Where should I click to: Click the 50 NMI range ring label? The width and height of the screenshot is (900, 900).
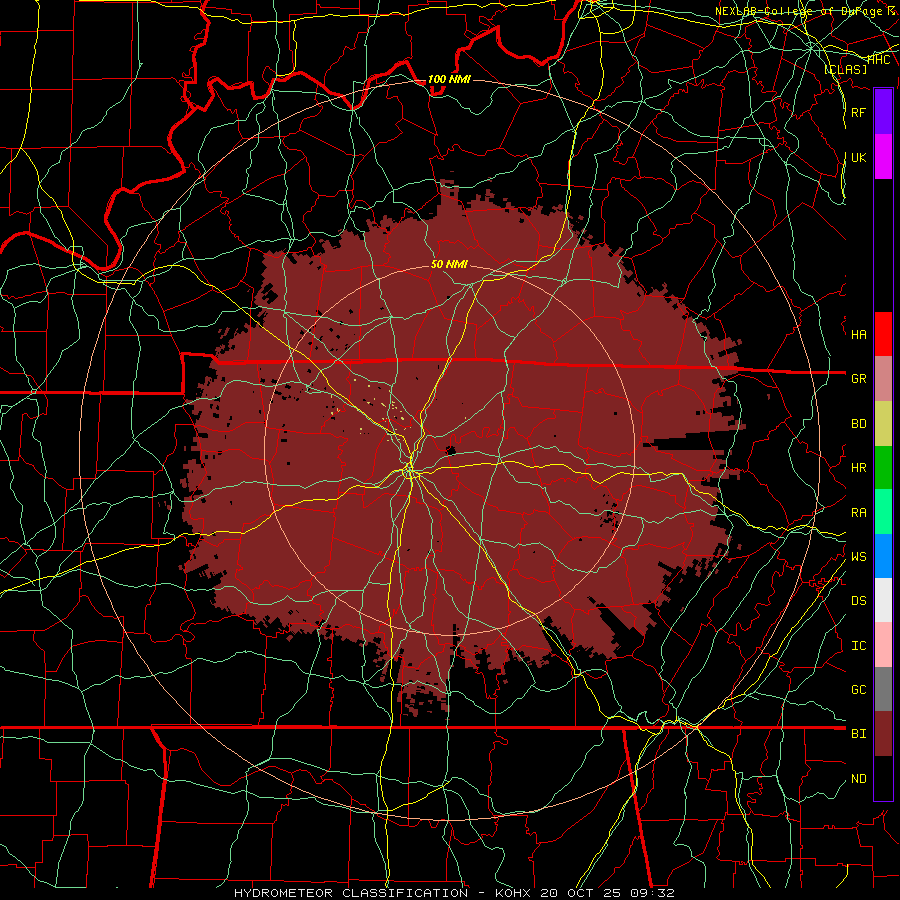click(x=449, y=265)
